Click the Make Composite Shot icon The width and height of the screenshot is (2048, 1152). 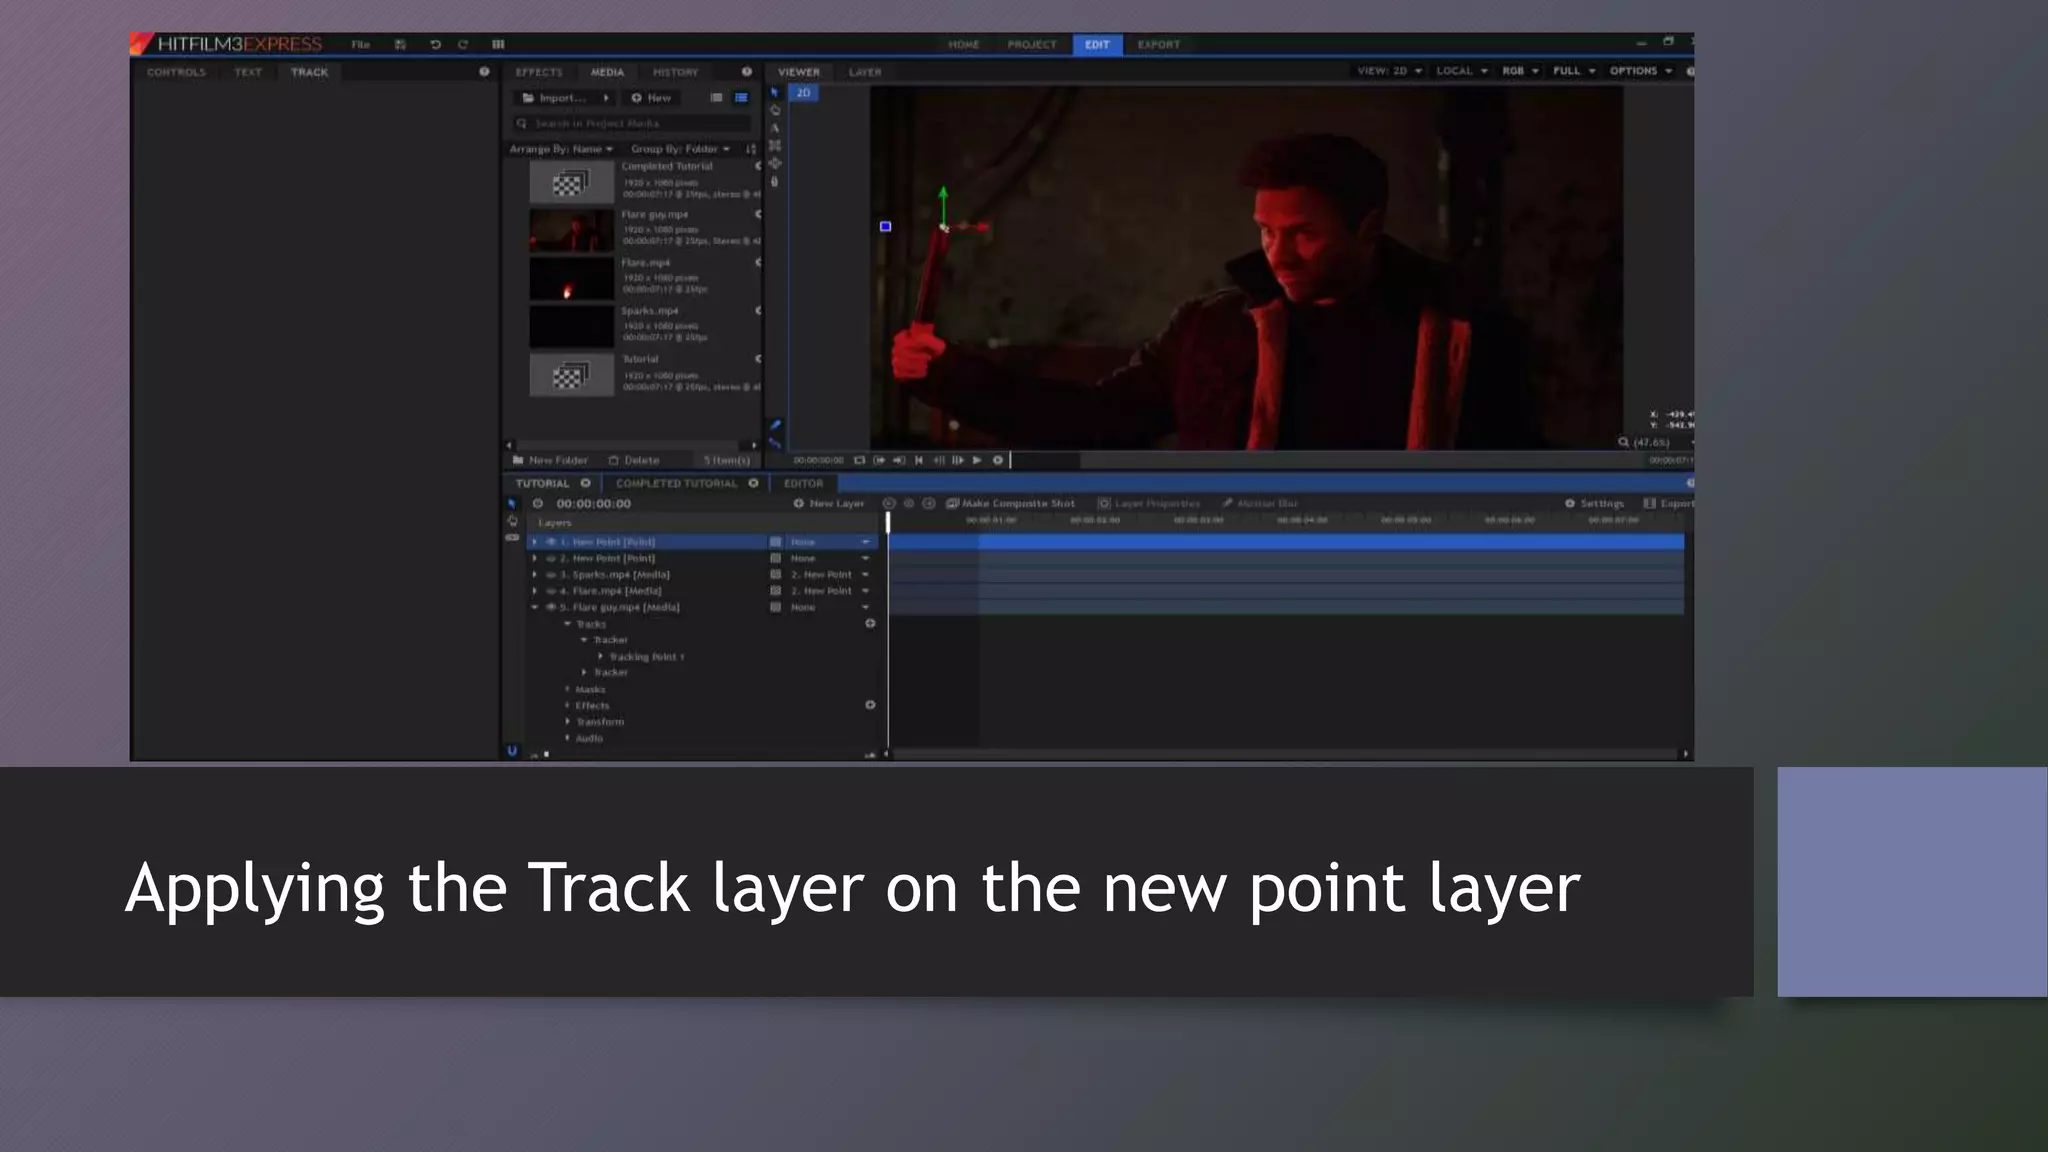(x=952, y=503)
